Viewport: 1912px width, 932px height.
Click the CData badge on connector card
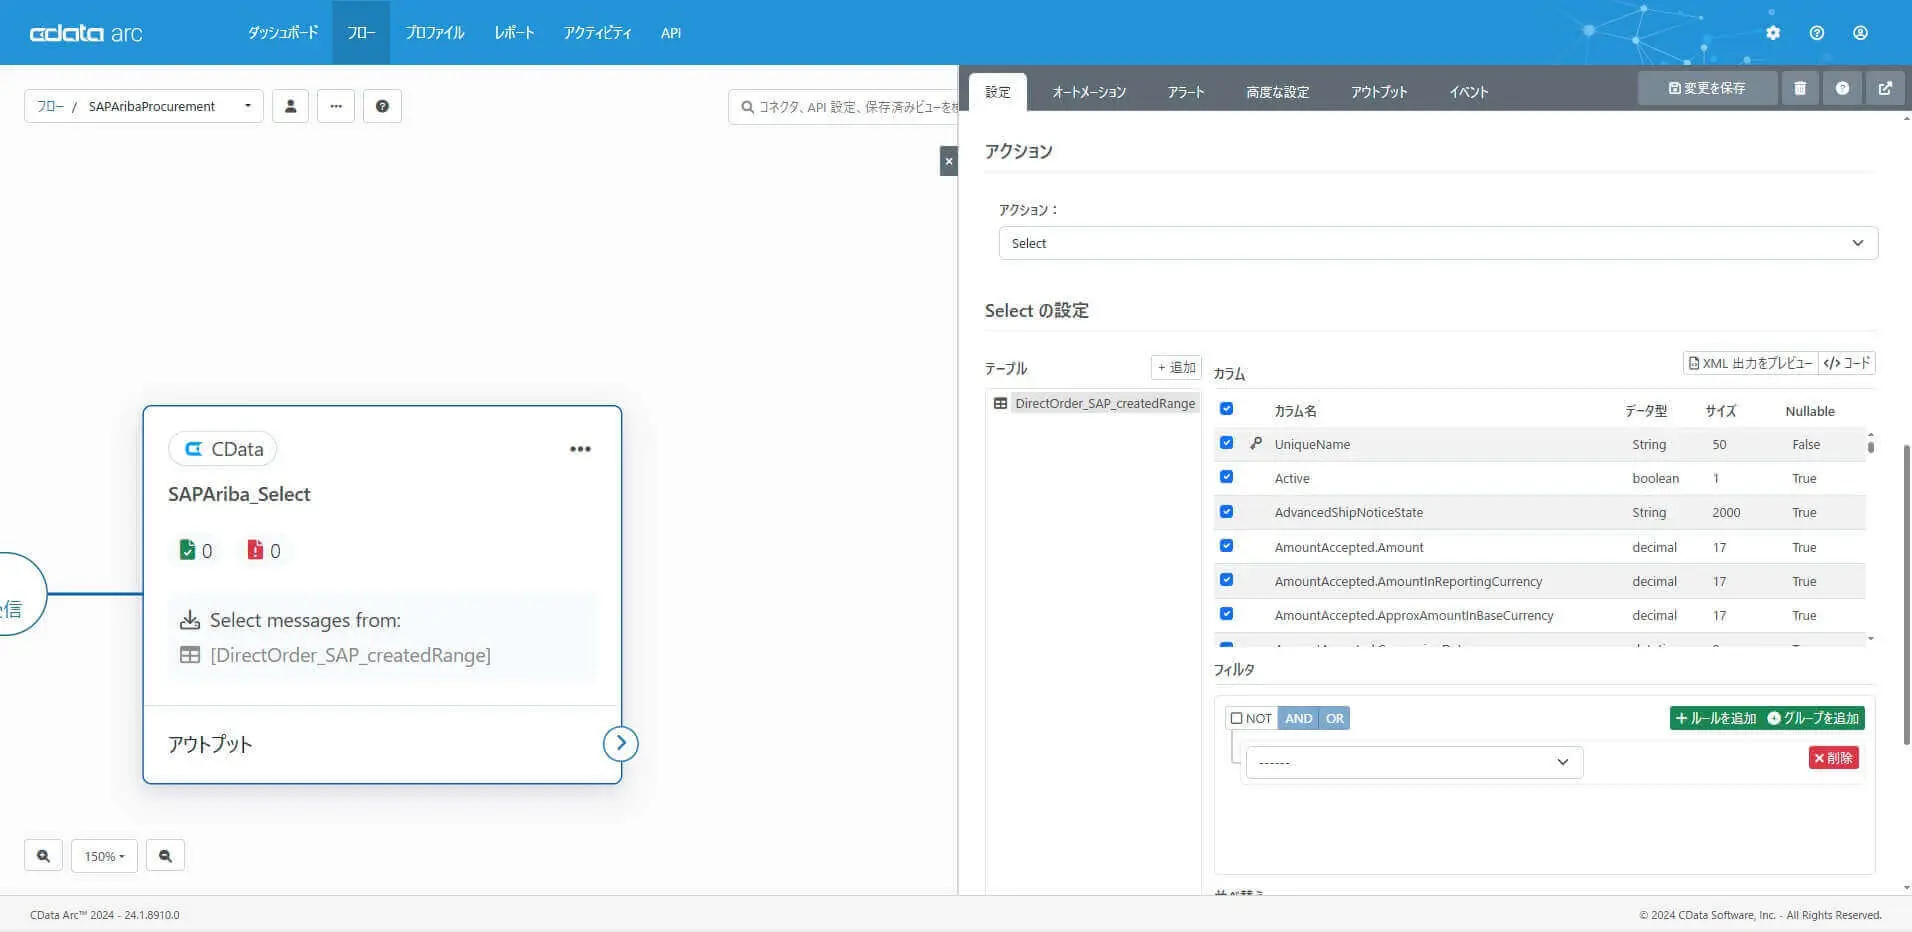223,449
